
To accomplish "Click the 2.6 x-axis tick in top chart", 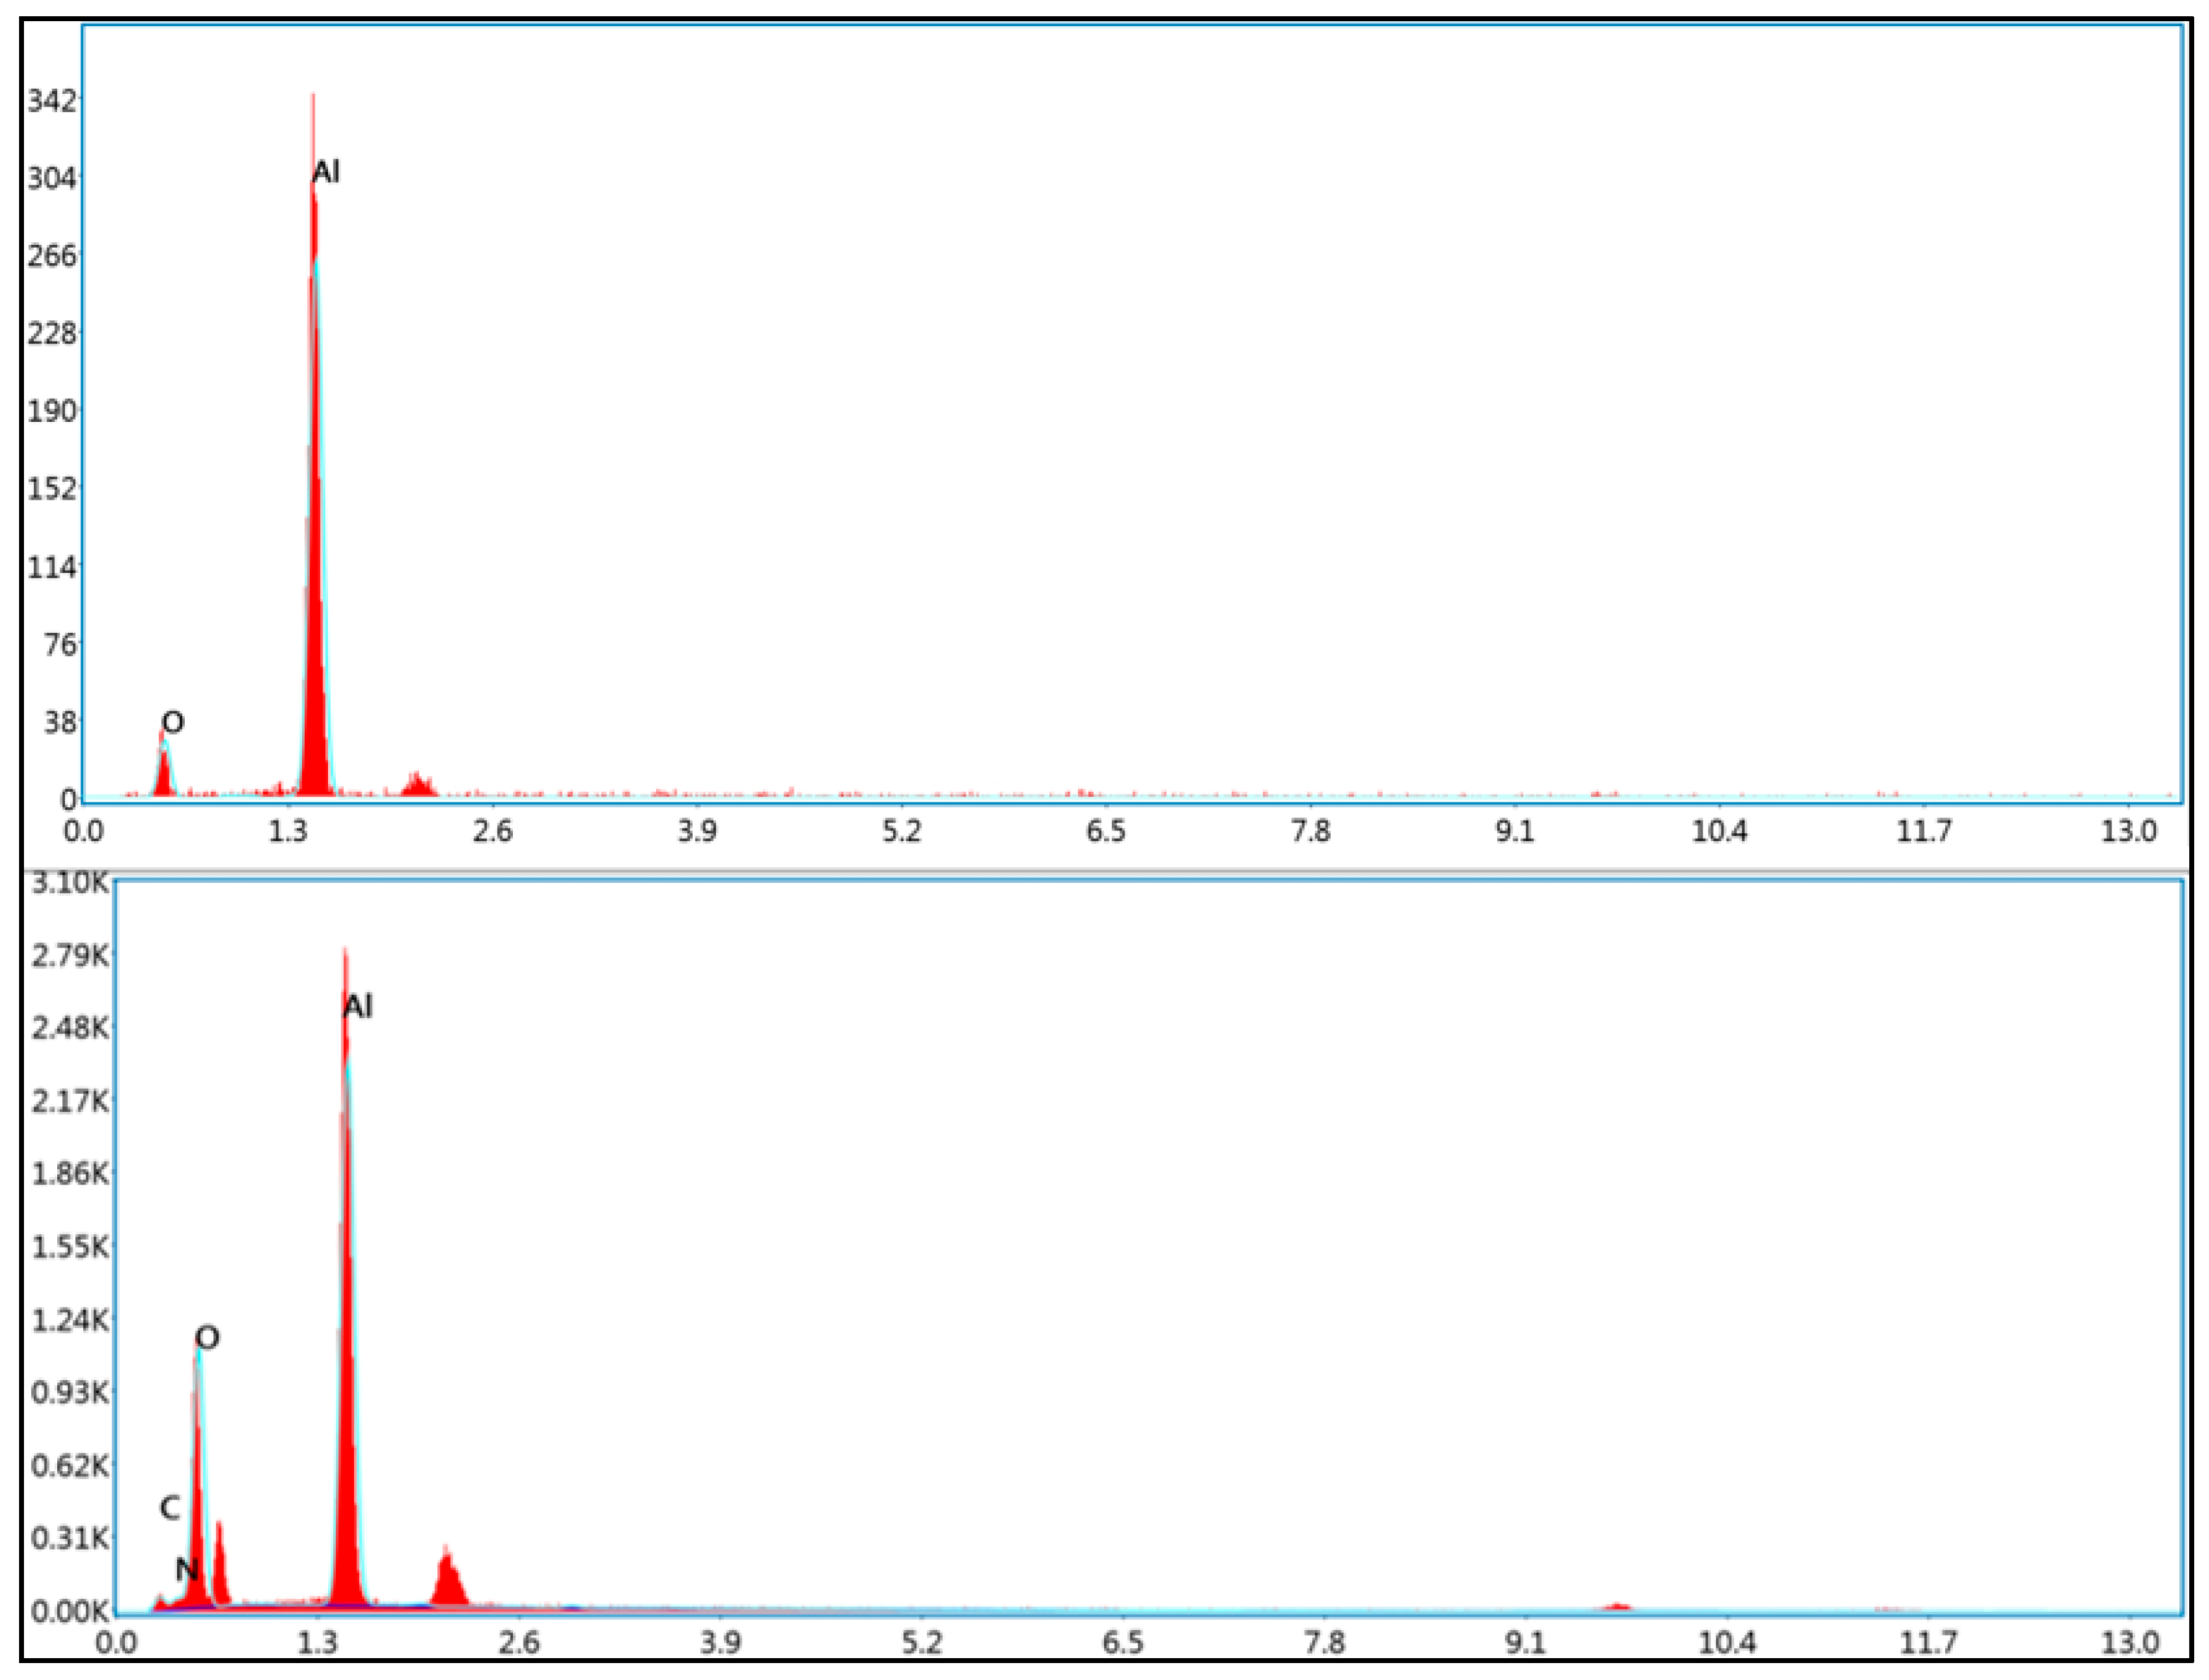I will [492, 832].
